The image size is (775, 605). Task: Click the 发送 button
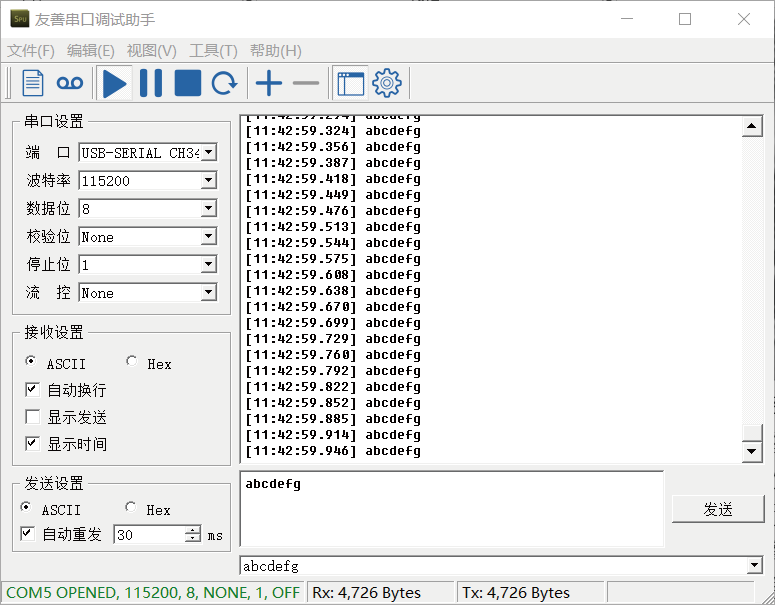coord(718,509)
